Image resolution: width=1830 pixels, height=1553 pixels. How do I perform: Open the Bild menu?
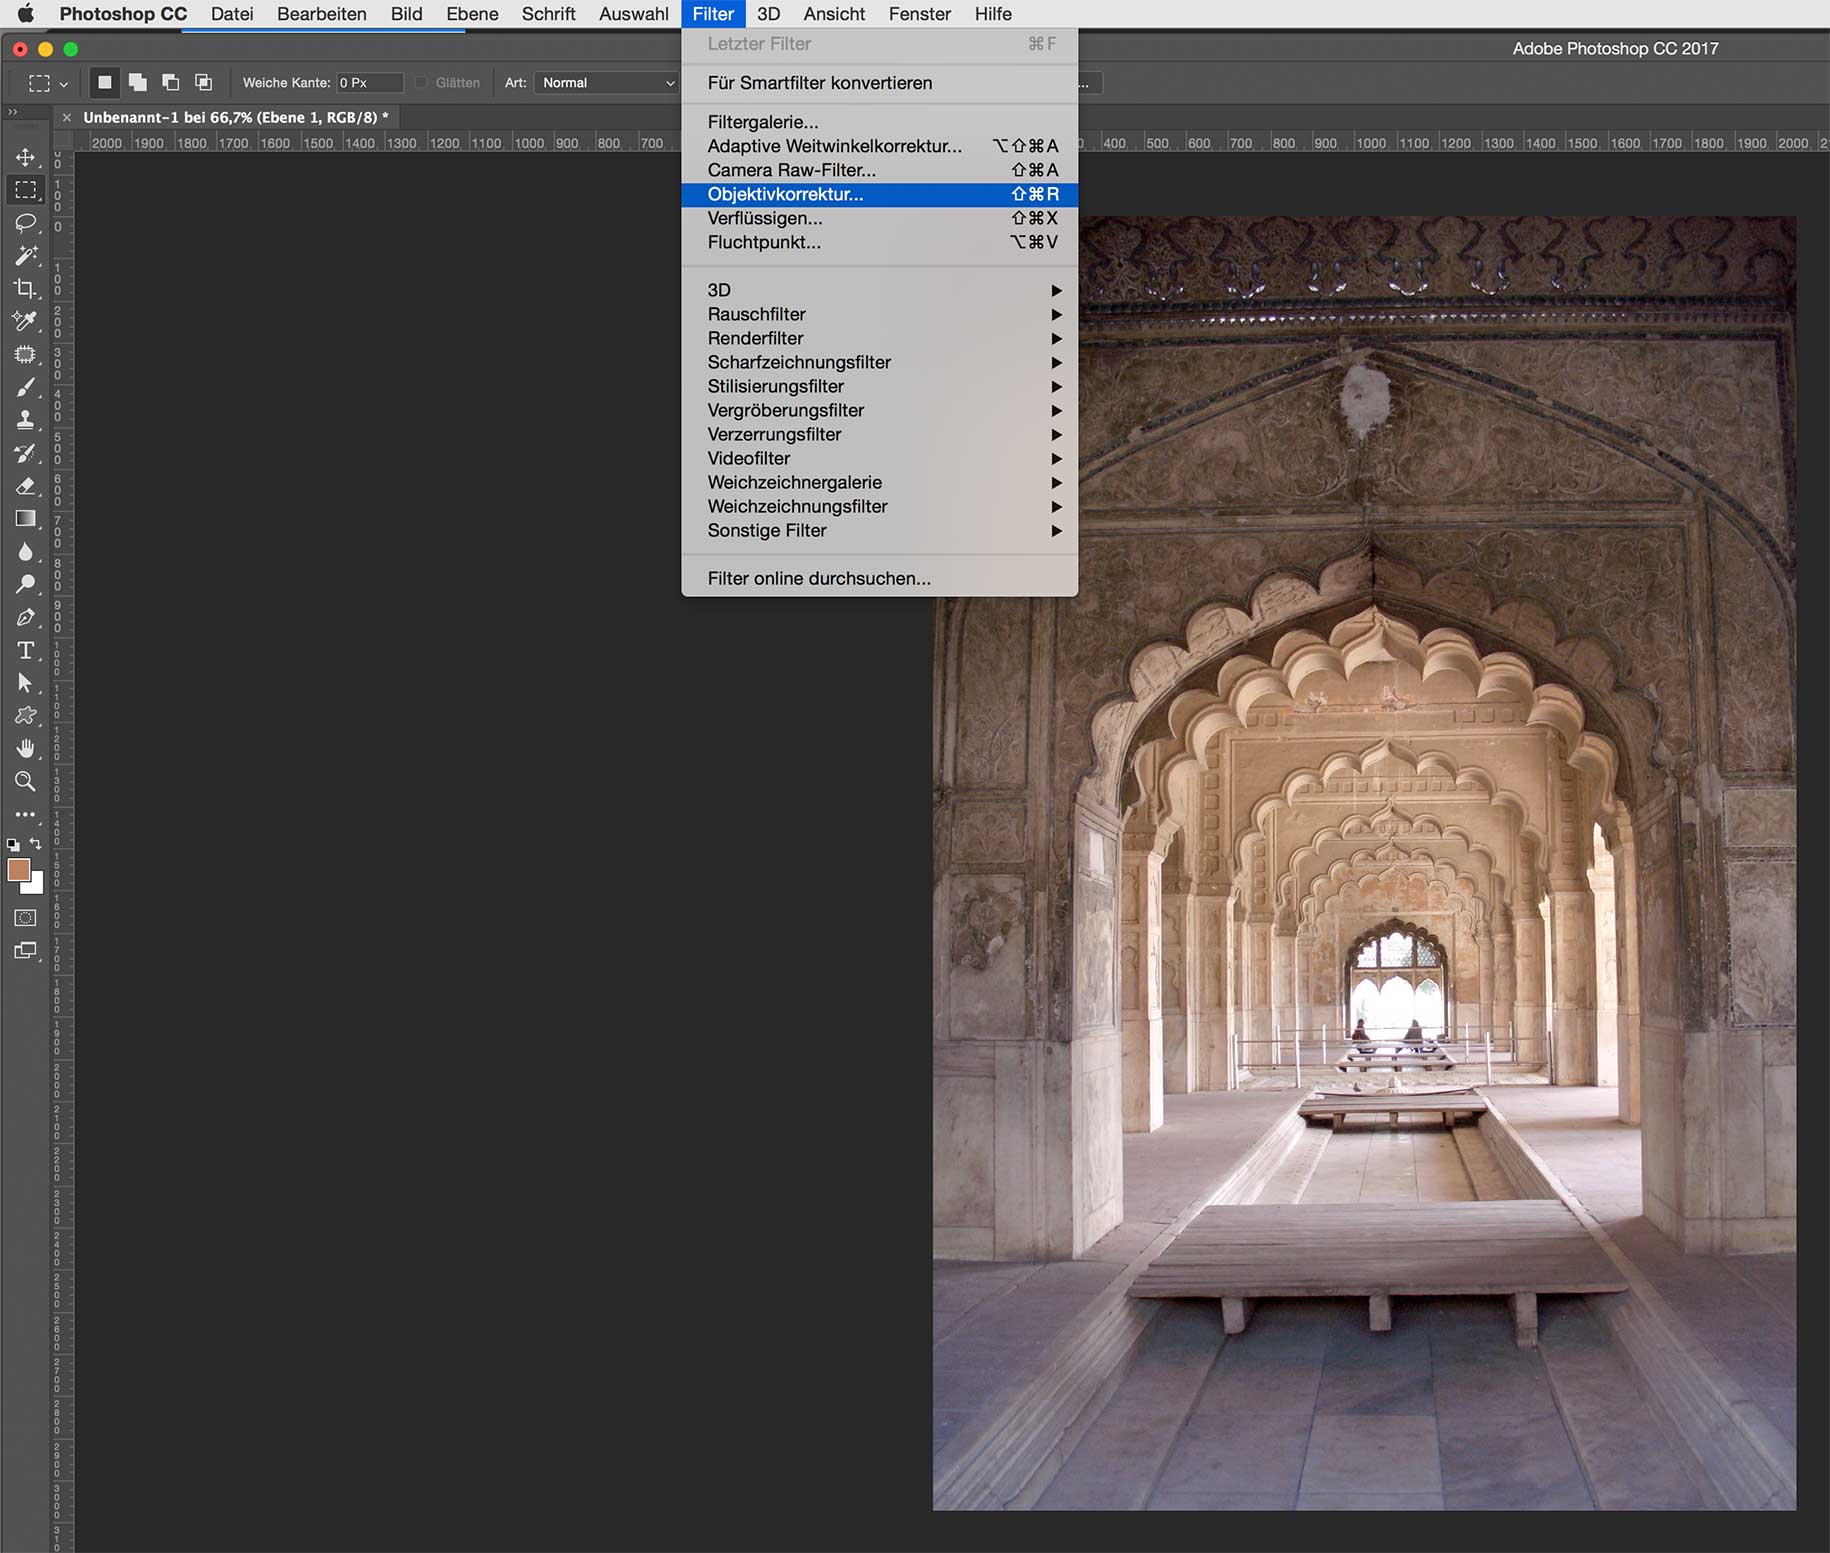pyautogui.click(x=406, y=14)
